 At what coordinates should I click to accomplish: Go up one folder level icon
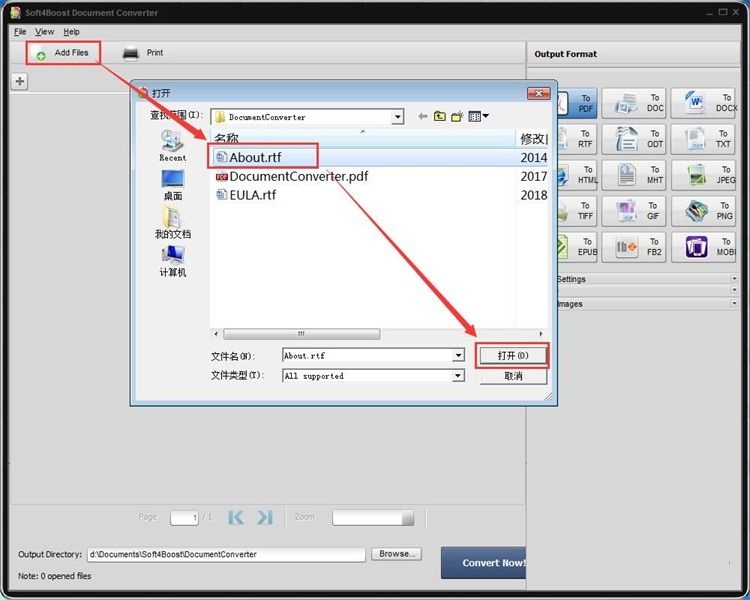click(440, 116)
